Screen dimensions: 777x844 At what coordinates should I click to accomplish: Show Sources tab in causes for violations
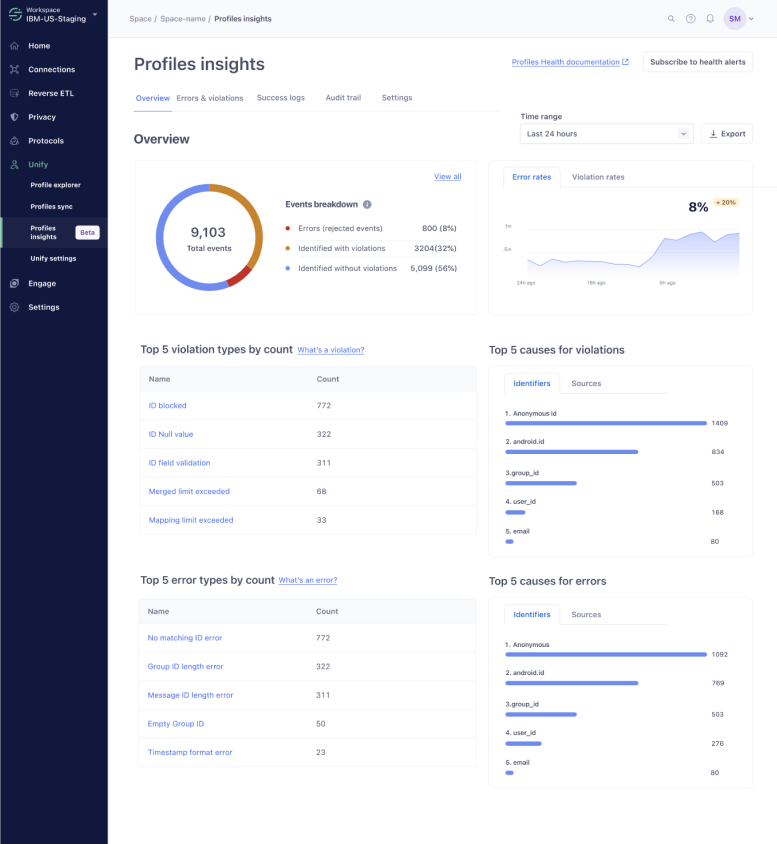pyautogui.click(x=586, y=383)
